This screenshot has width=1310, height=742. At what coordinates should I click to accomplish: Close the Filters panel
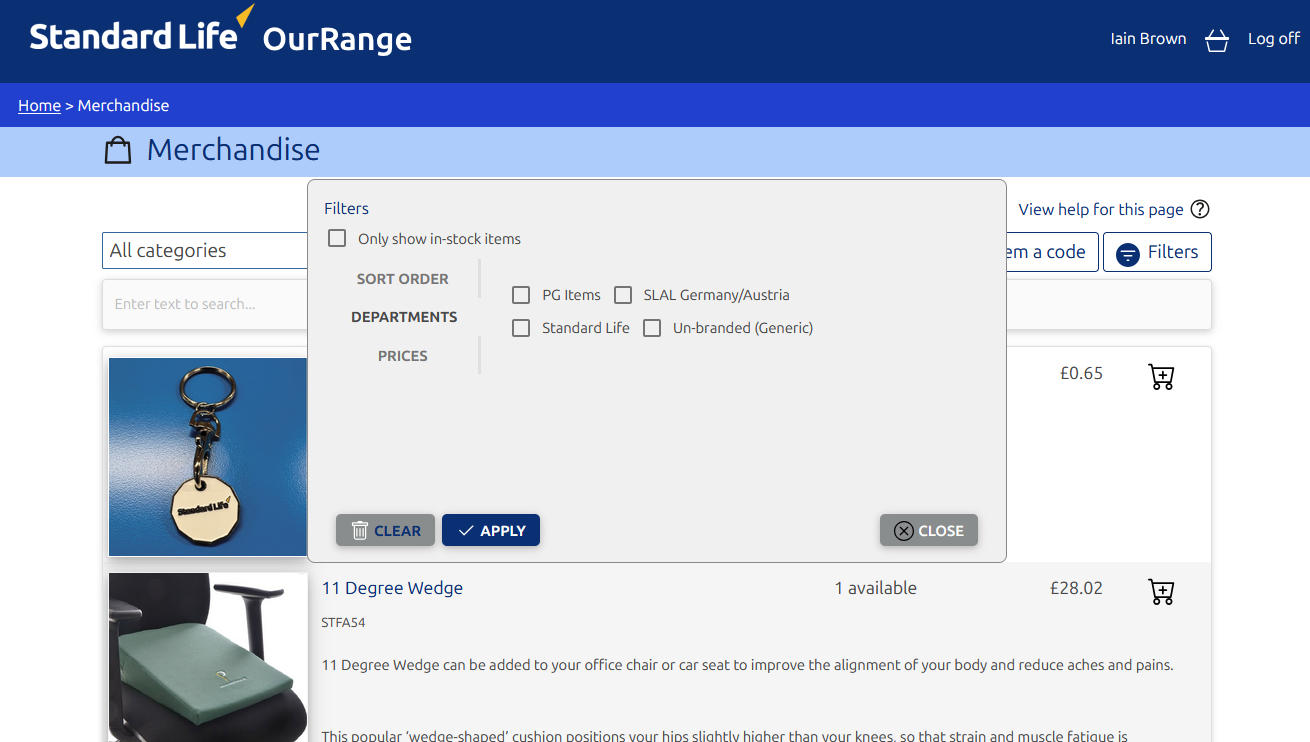click(x=928, y=531)
